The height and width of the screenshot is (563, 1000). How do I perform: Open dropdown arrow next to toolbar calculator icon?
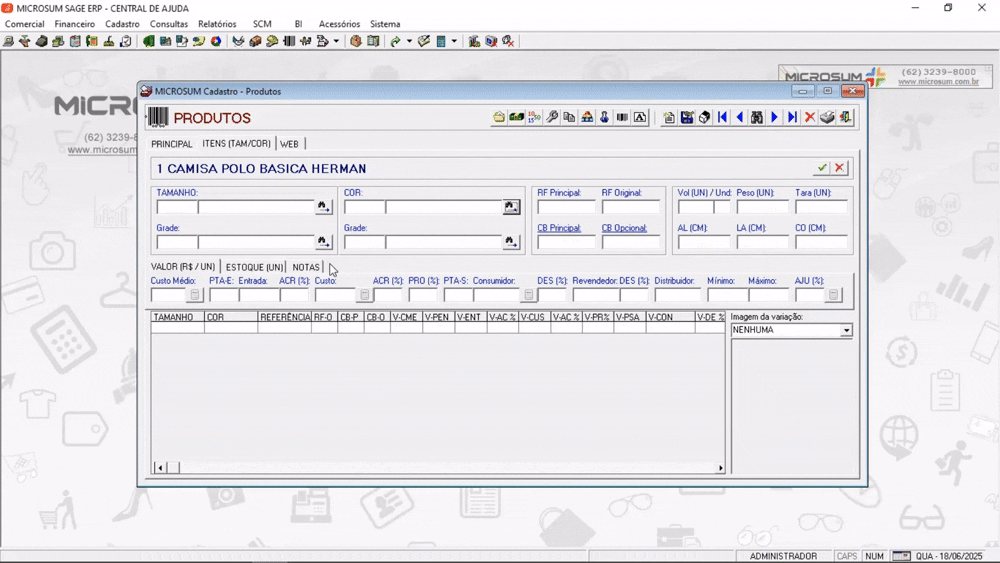point(454,41)
